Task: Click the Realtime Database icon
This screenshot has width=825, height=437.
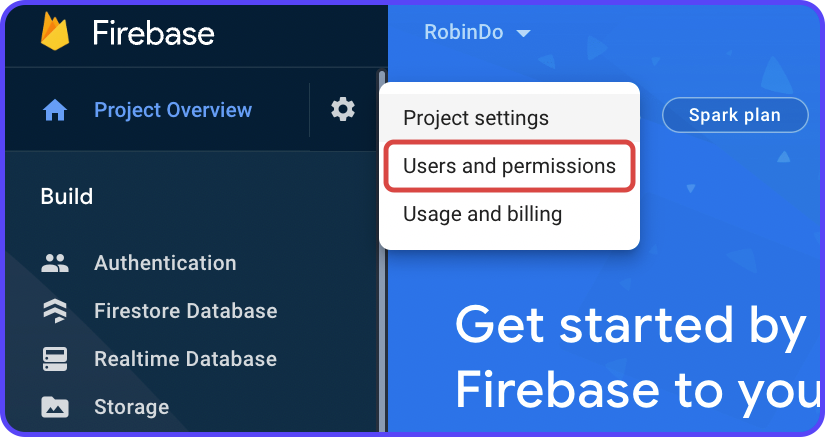Action: 55,359
